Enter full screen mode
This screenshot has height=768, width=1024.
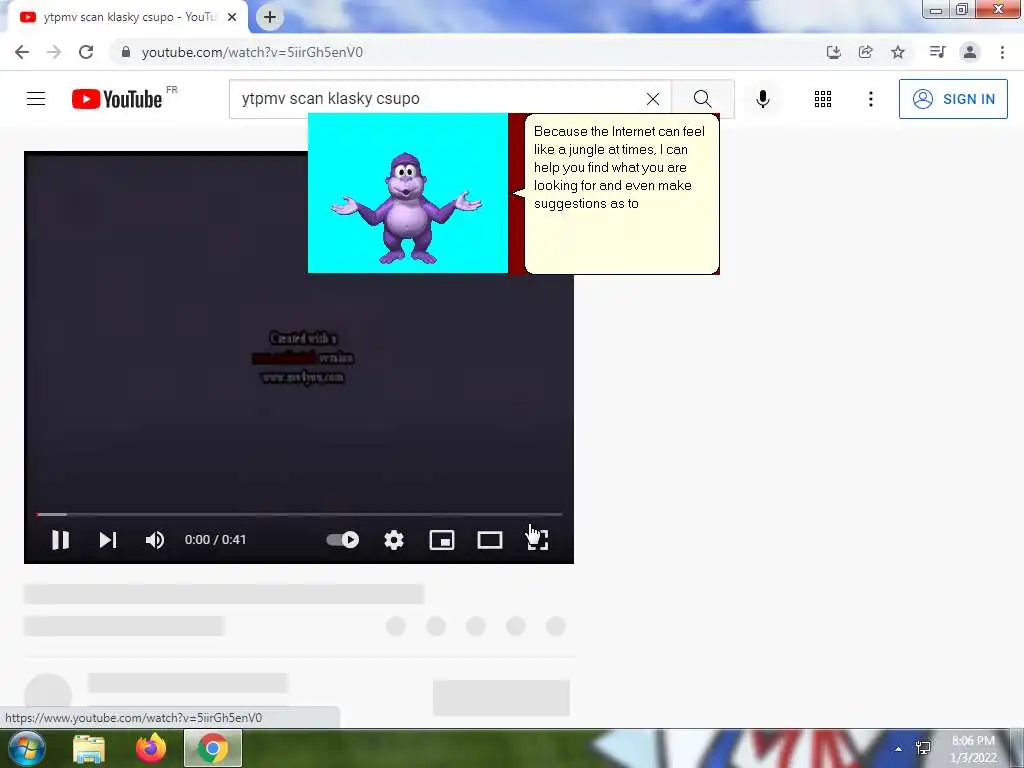pos(537,540)
